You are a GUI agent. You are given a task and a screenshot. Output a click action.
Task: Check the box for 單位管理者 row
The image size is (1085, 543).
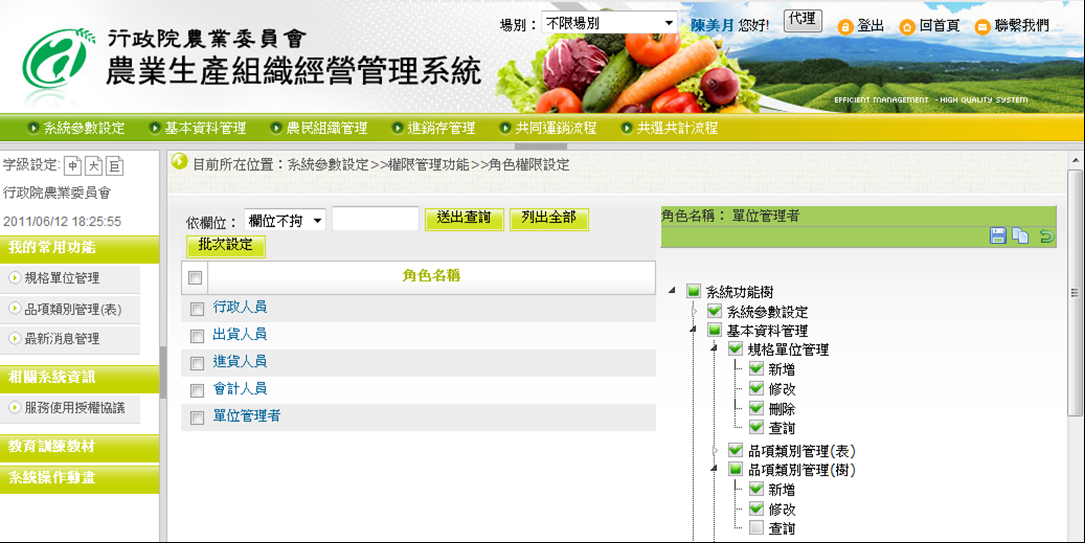[x=197, y=418]
